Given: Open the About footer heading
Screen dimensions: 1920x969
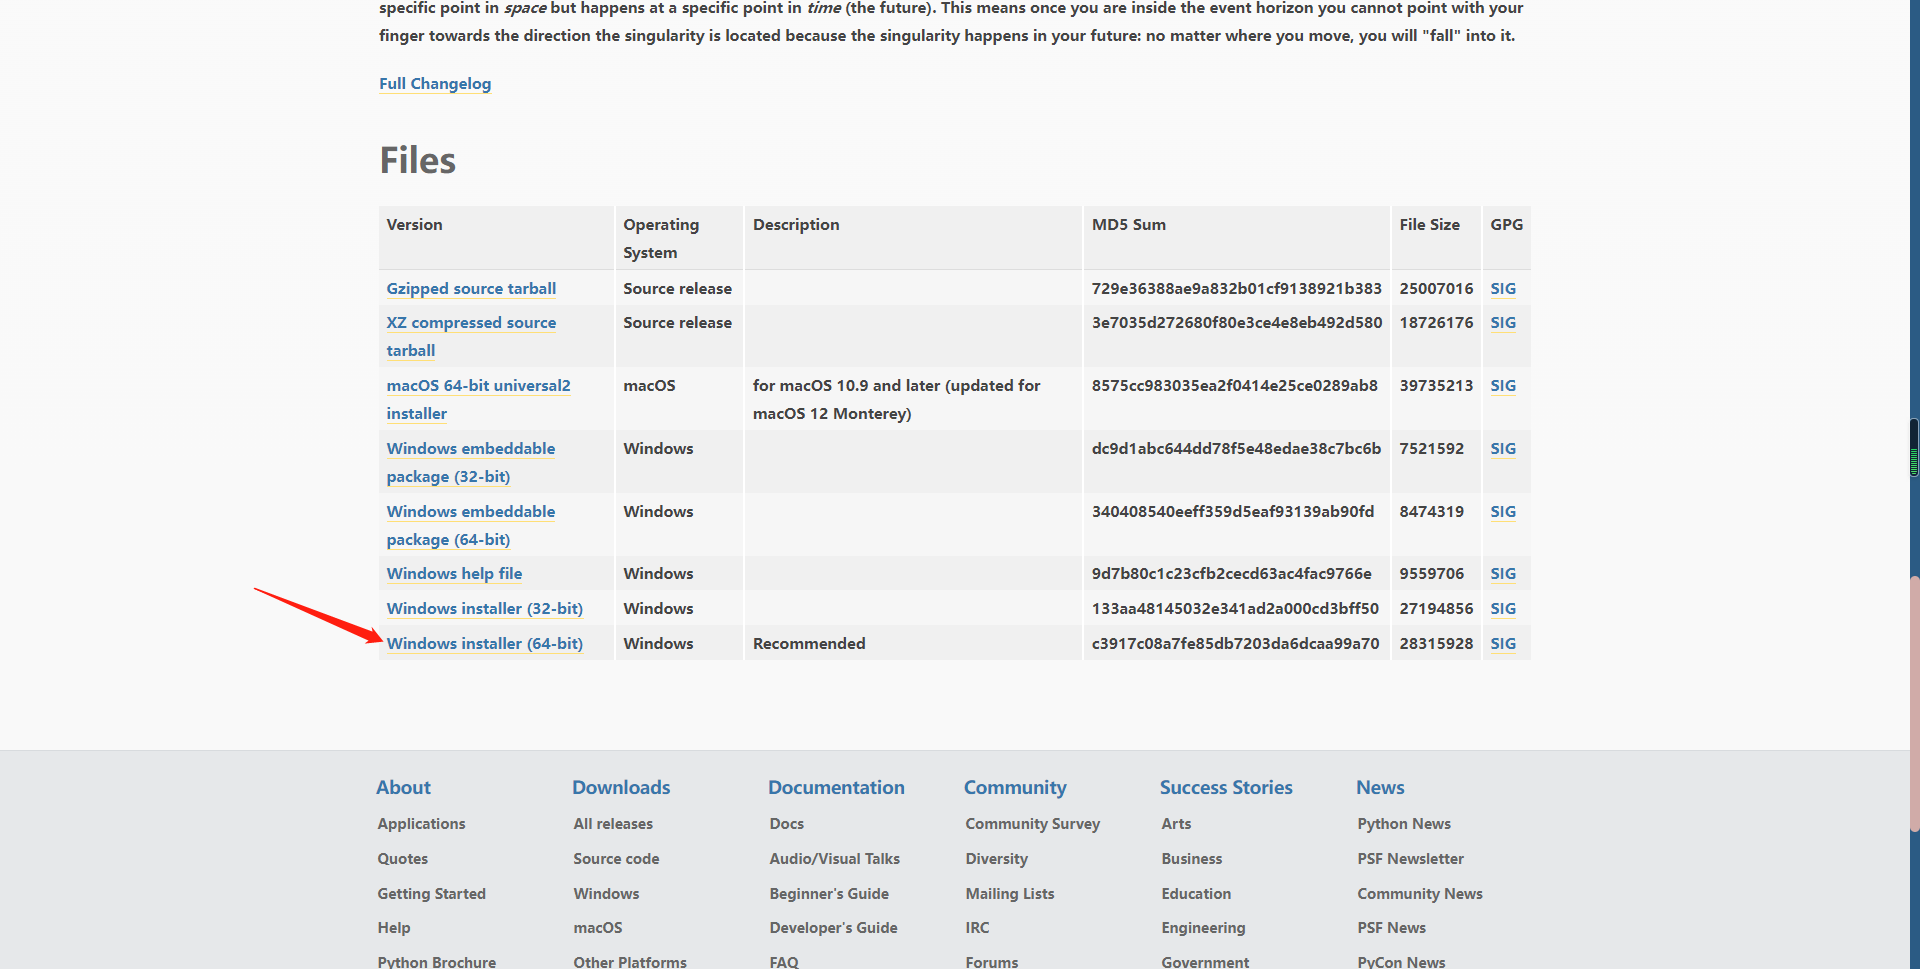Looking at the screenshot, I should tap(403, 788).
